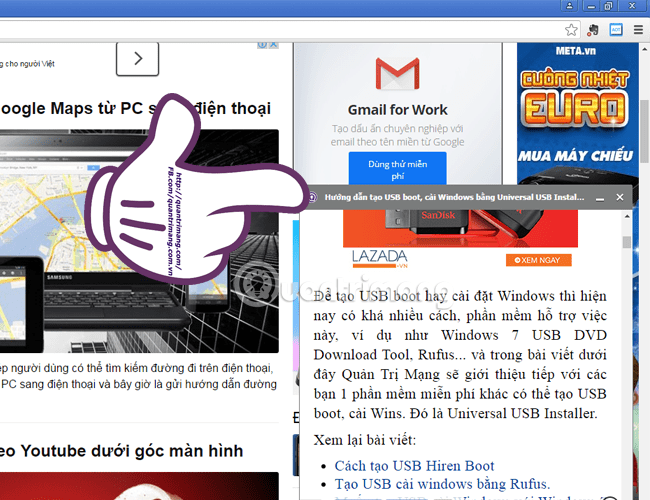Click the popup scrollbar up arrow
The height and width of the screenshot is (500, 650).
[627, 216]
